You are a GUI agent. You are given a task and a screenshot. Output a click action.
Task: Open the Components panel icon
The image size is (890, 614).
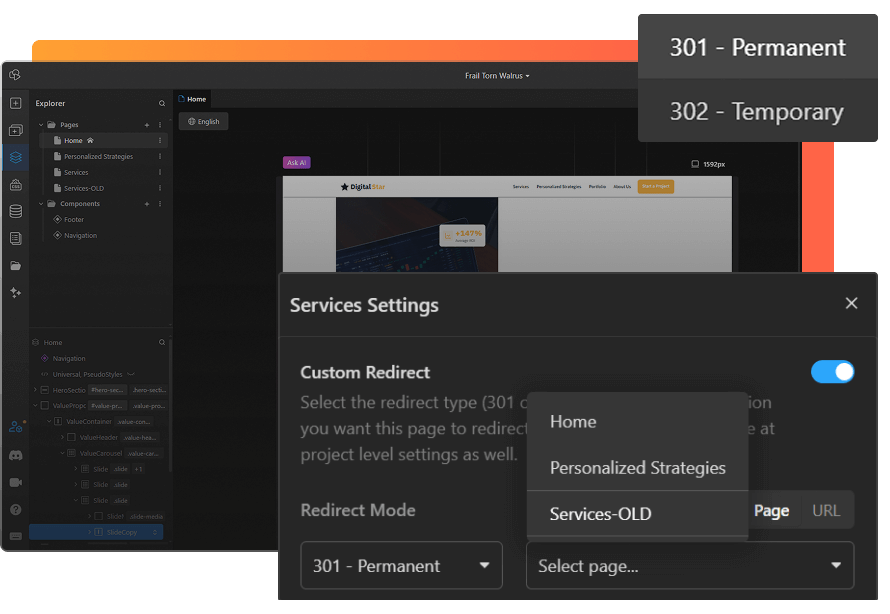[x=15, y=130]
